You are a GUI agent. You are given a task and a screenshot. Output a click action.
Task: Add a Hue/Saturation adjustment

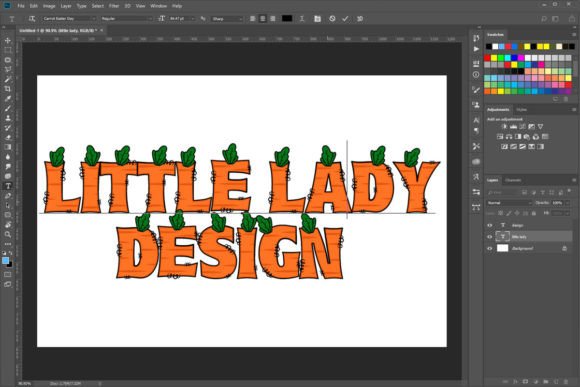(500, 137)
